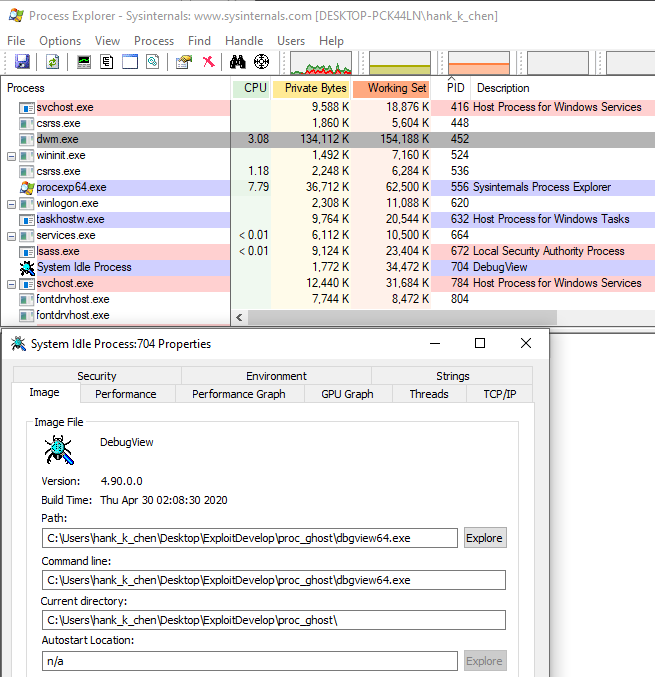Open process Properties toolbar icon
This screenshot has width=655, height=677.
(184, 62)
